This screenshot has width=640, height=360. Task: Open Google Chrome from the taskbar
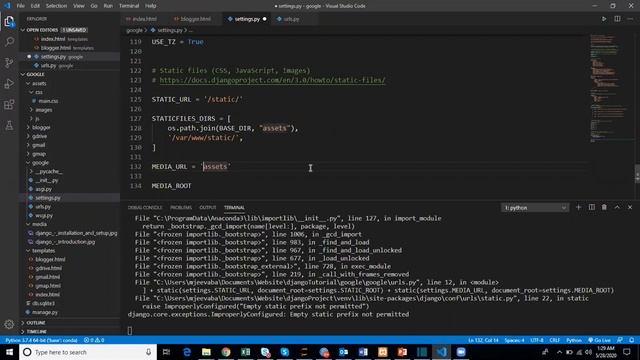coord(226,352)
